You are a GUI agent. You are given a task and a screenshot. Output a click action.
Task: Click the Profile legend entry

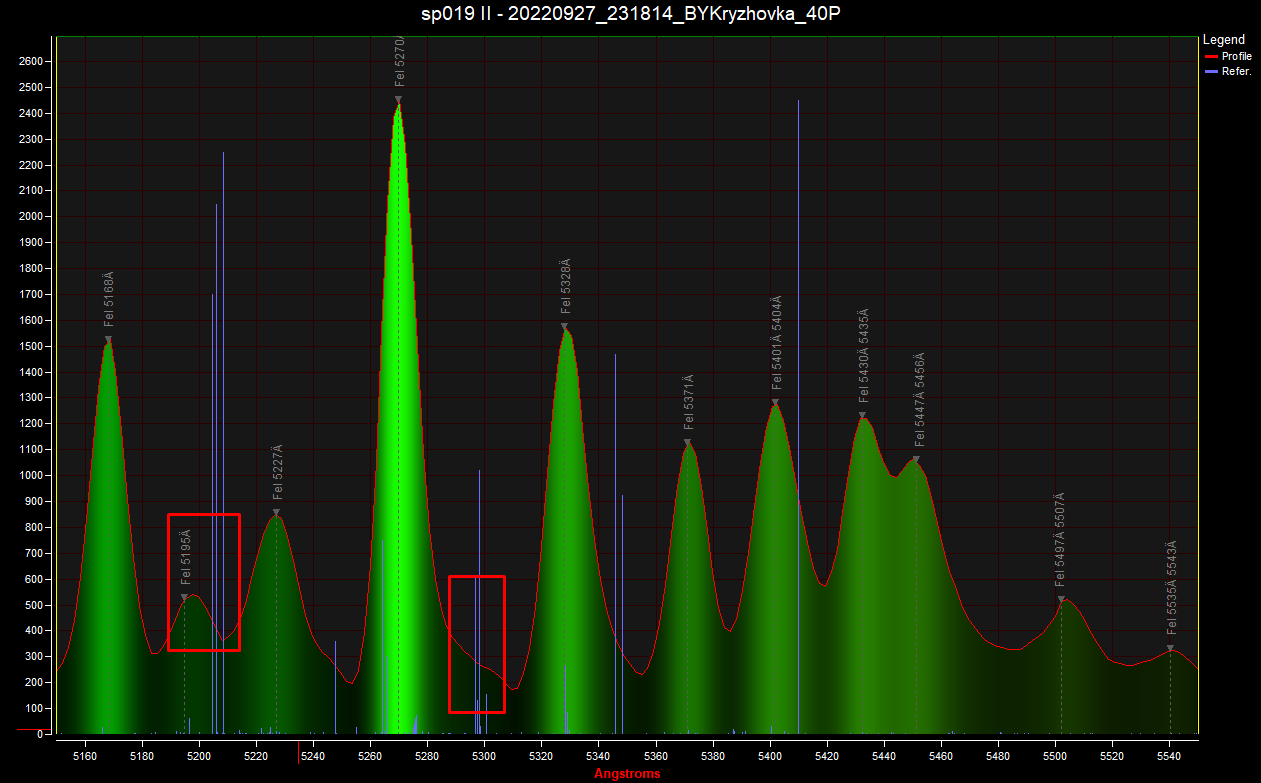pyautogui.click(x=1229, y=57)
